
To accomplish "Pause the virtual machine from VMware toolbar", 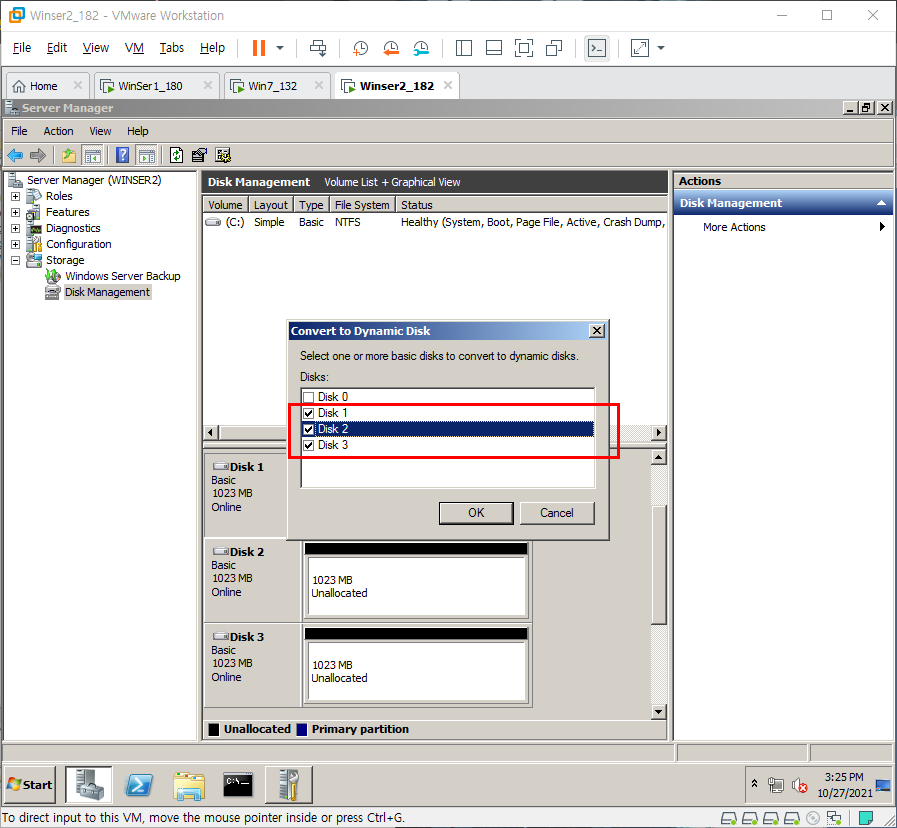I will [259, 48].
